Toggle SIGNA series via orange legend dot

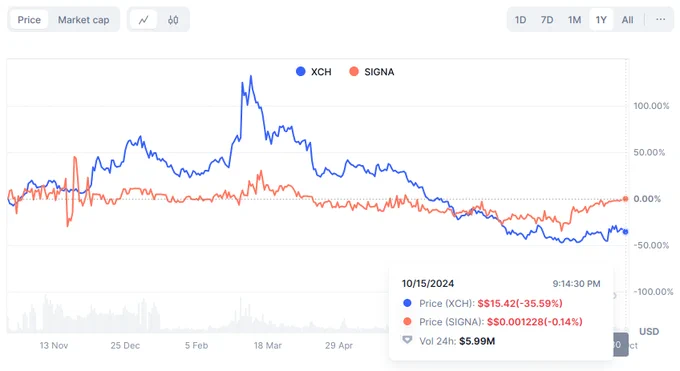[354, 72]
